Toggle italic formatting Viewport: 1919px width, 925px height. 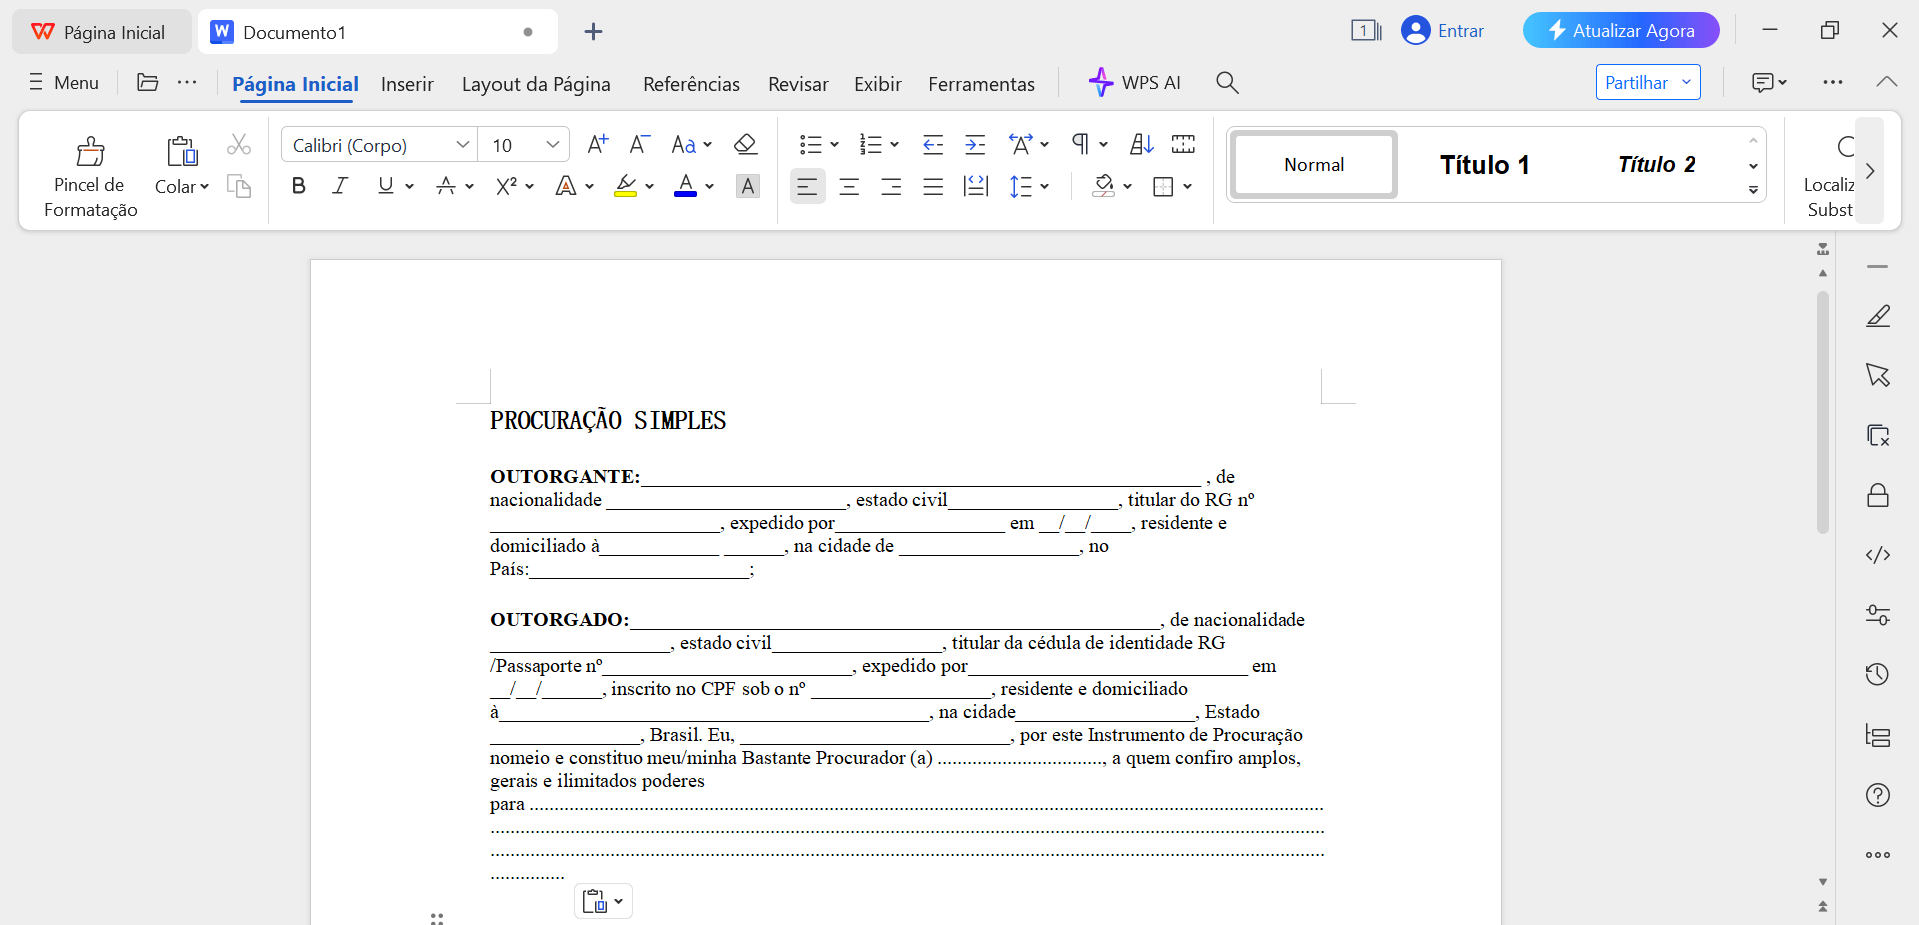[339, 186]
